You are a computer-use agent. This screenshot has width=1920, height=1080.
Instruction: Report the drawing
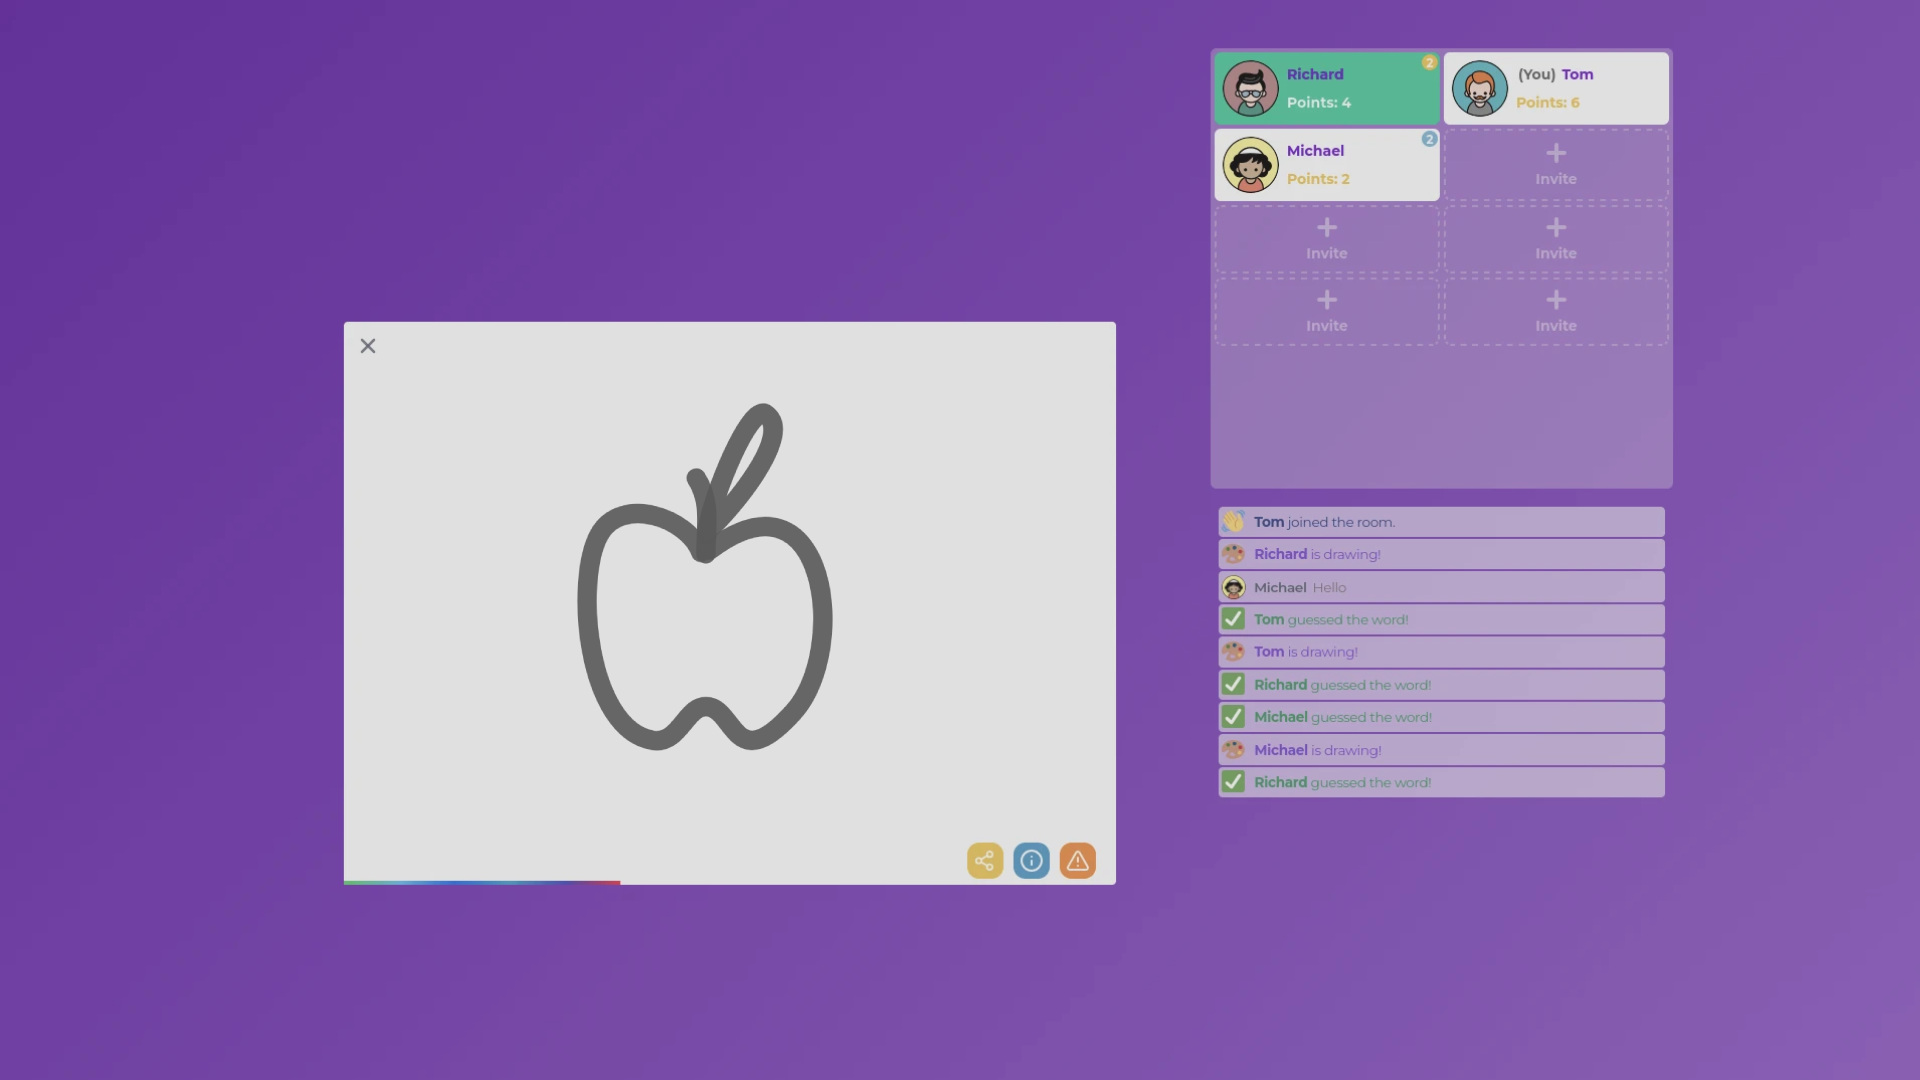[x=1077, y=860]
